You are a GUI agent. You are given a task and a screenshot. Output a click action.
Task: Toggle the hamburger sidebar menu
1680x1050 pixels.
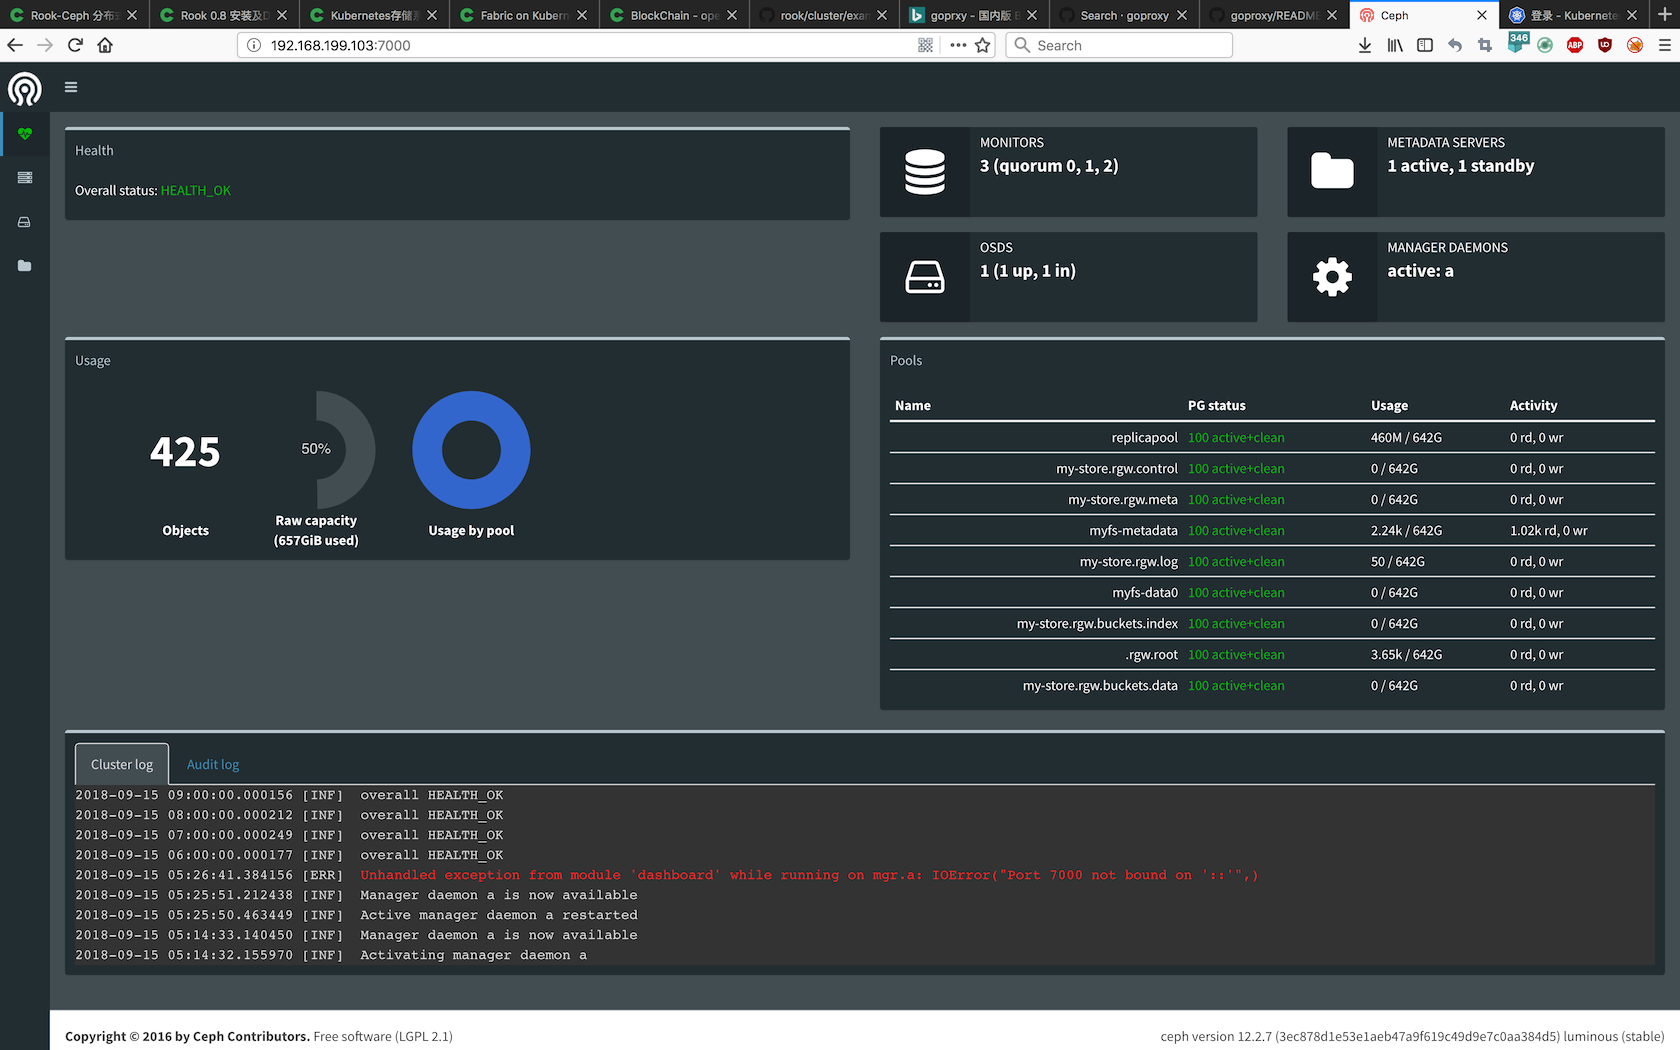[x=71, y=87]
